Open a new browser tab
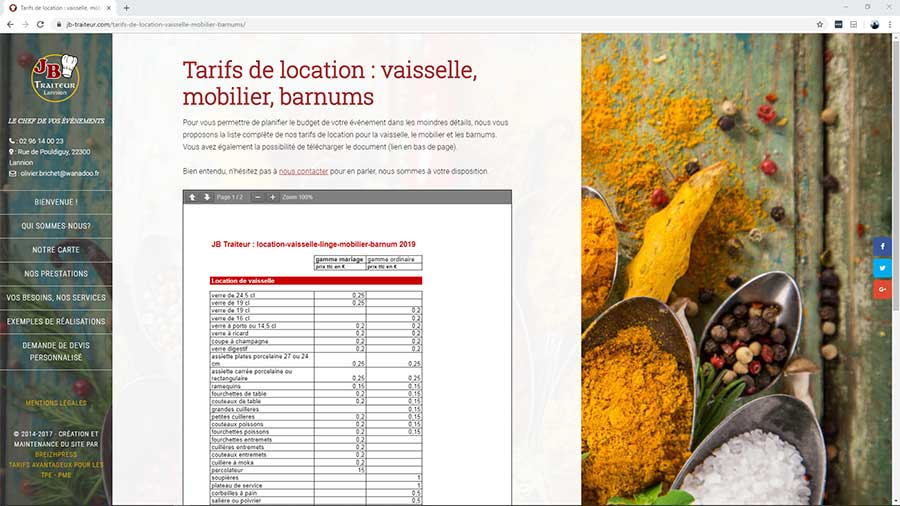900x506 pixels. (126, 8)
